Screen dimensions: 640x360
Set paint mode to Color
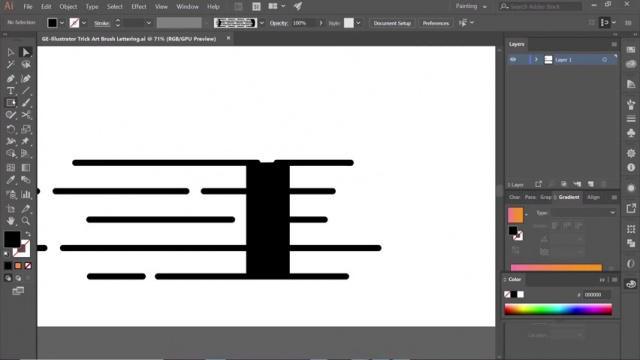pos(8,266)
